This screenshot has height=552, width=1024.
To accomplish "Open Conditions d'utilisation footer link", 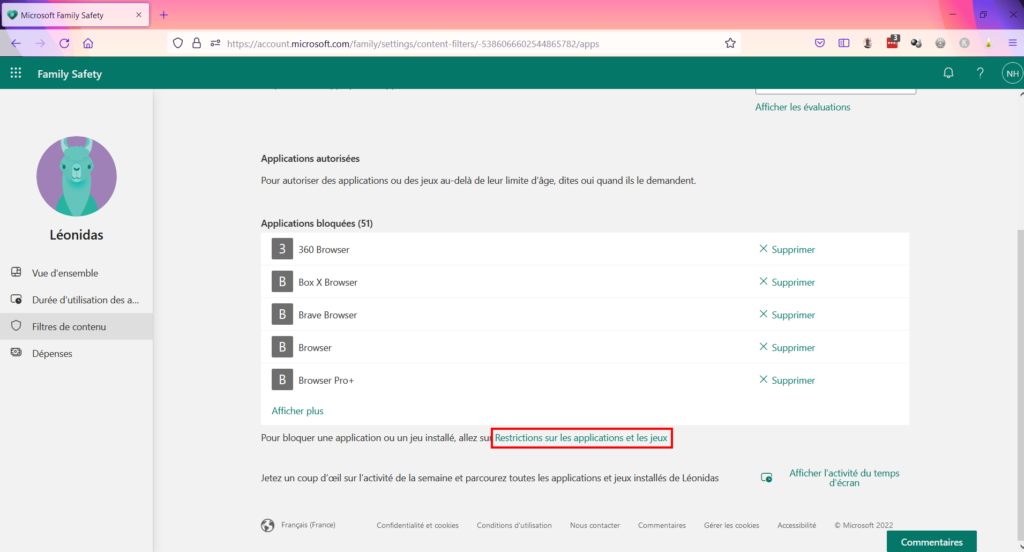I will [x=514, y=525].
